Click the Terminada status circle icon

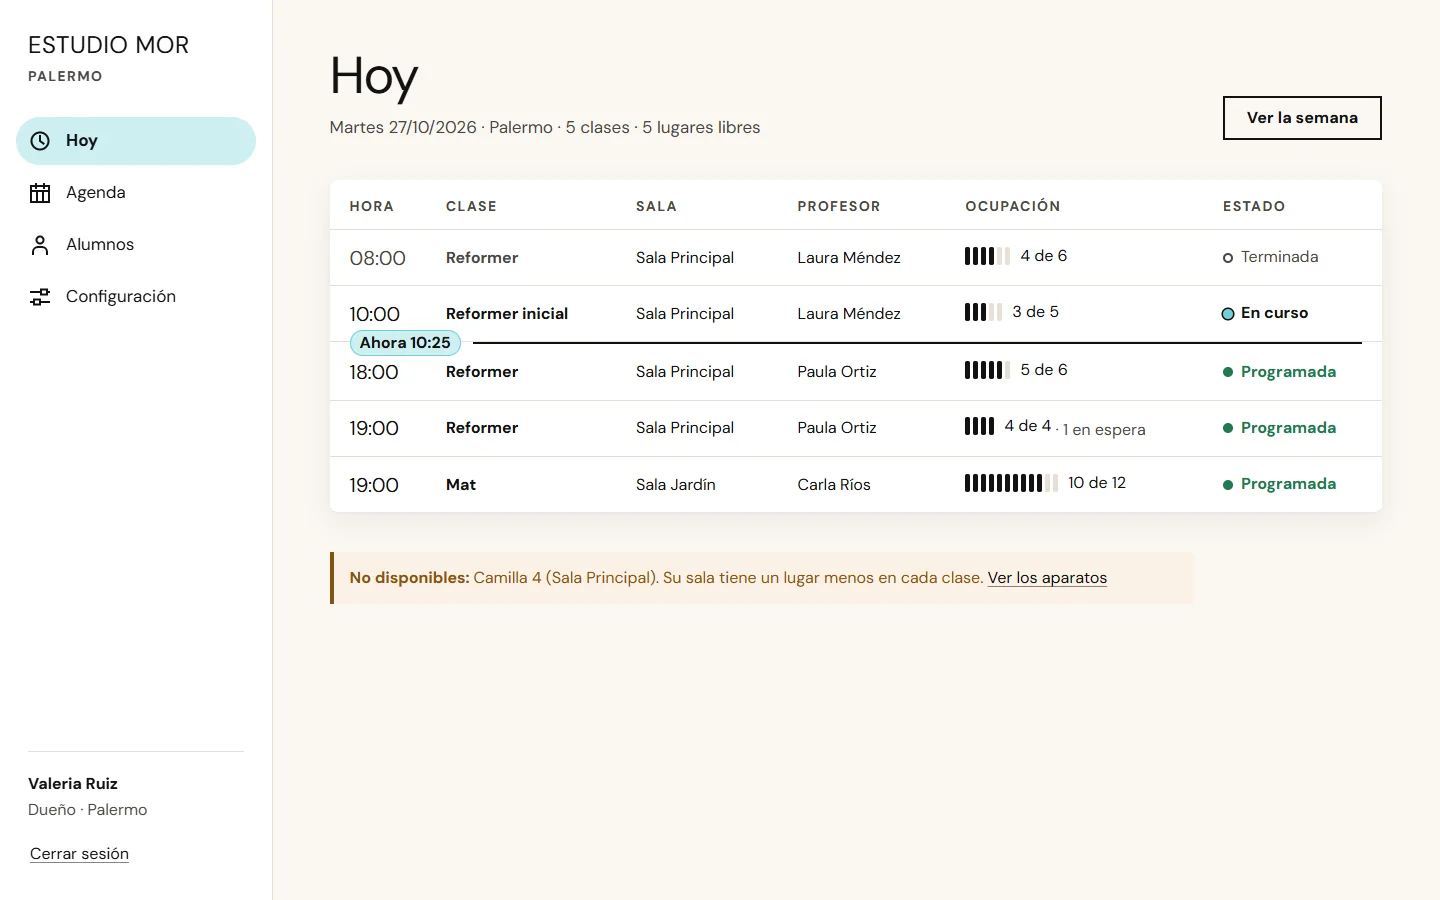tap(1228, 258)
